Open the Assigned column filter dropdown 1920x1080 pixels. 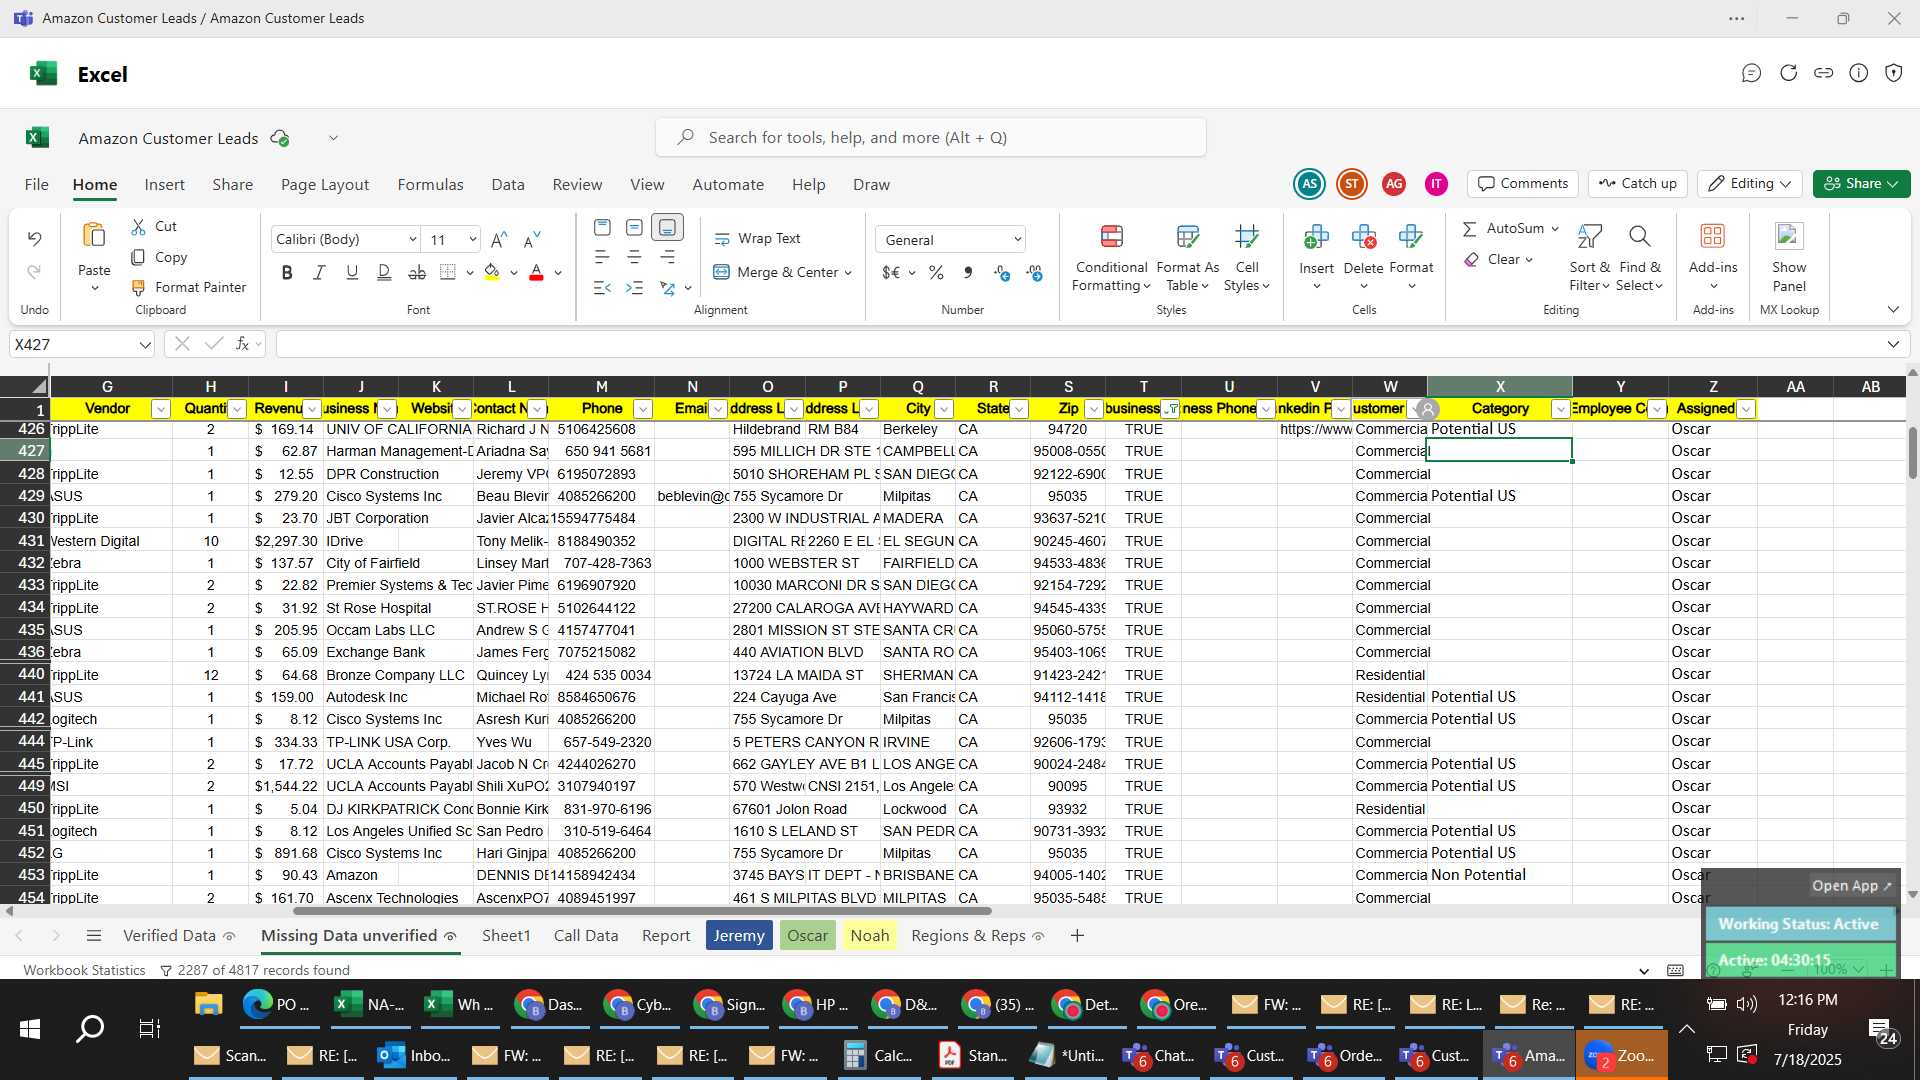[1746, 409]
